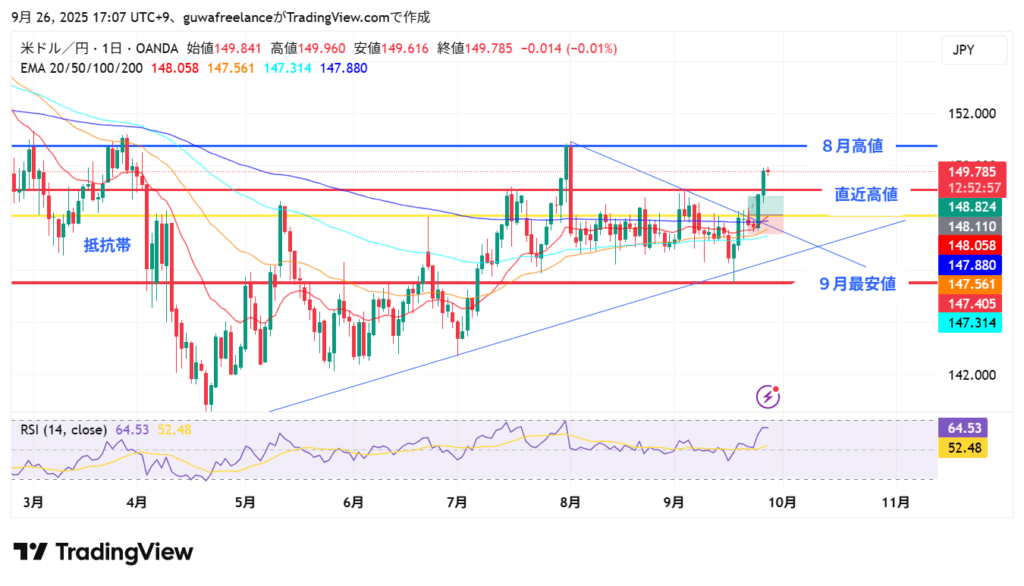Select the 直近高値 text annotation
Viewport: 1024px width, 586px height.
click(x=866, y=194)
